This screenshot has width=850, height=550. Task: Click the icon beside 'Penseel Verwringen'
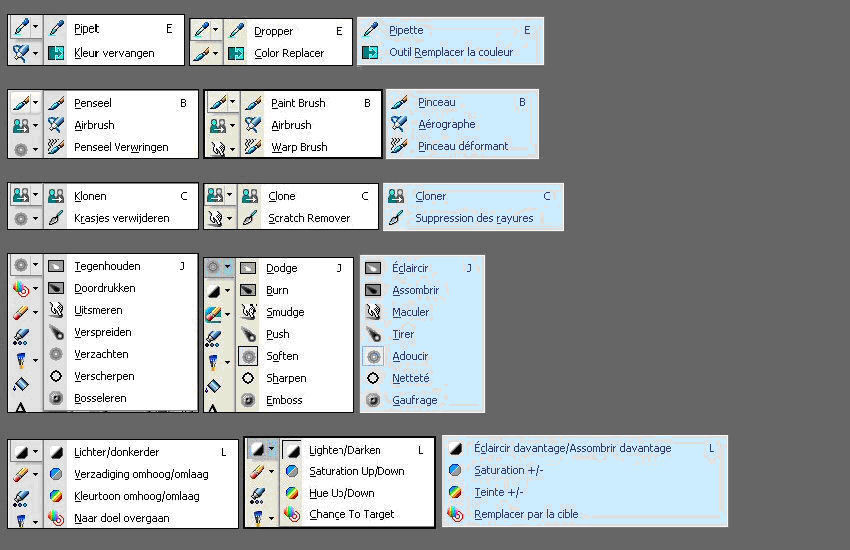coord(56,147)
